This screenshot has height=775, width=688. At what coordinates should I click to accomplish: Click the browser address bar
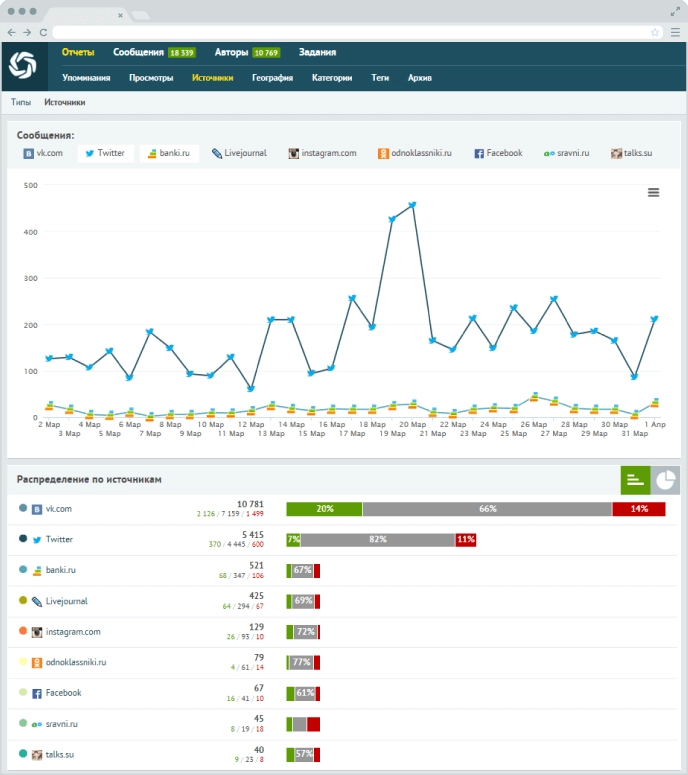357,32
